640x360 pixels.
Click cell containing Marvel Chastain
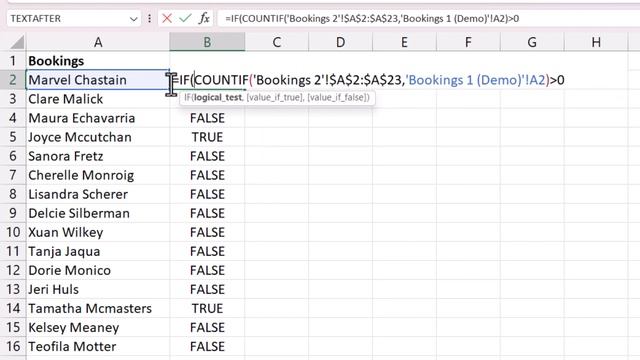(x=98, y=80)
